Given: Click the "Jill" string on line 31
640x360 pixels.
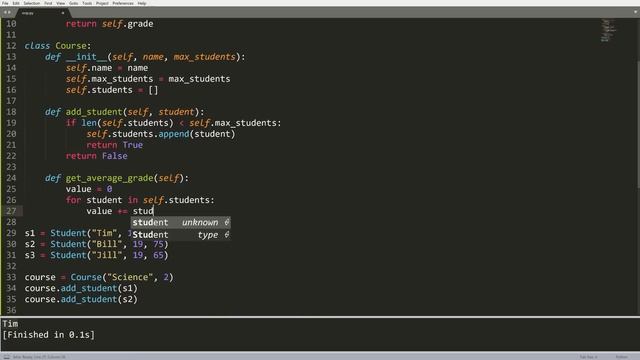Looking at the screenshot, I should [107, 255].
